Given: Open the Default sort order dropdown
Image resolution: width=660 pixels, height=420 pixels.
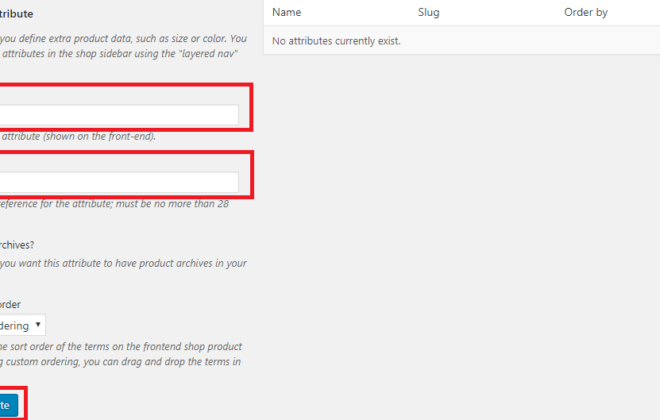Looking at the screenshot, I should tap(22, 325).
